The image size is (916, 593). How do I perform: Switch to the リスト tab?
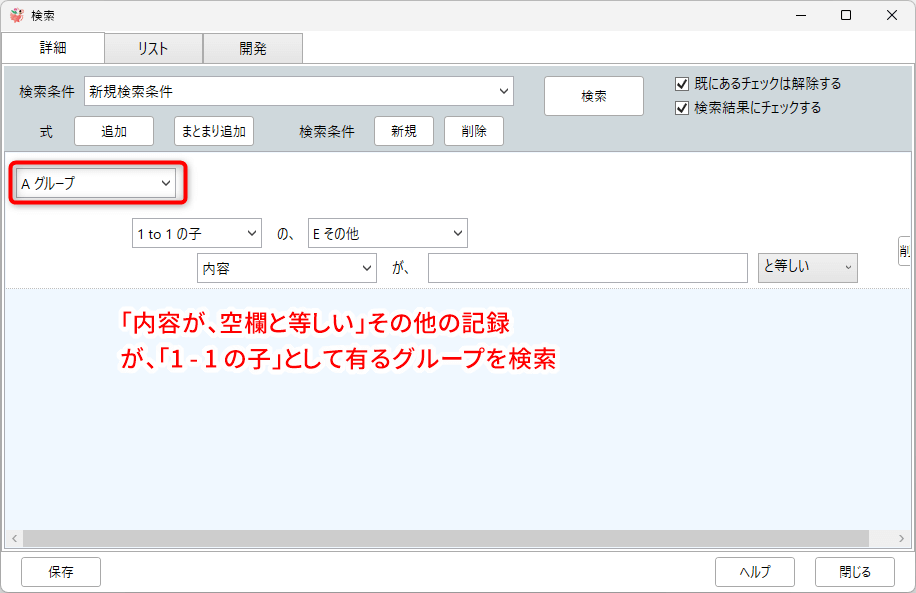tap(153, 48)
